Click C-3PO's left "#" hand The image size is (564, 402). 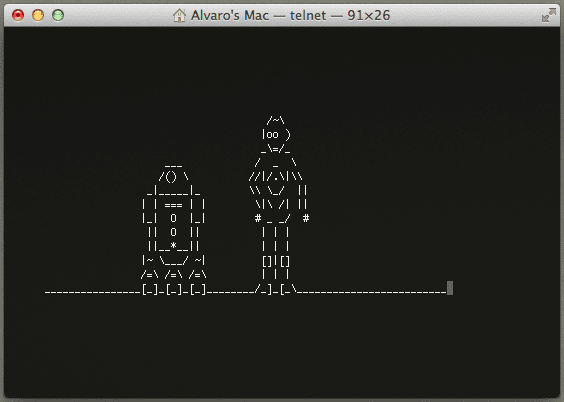point(258,218)
